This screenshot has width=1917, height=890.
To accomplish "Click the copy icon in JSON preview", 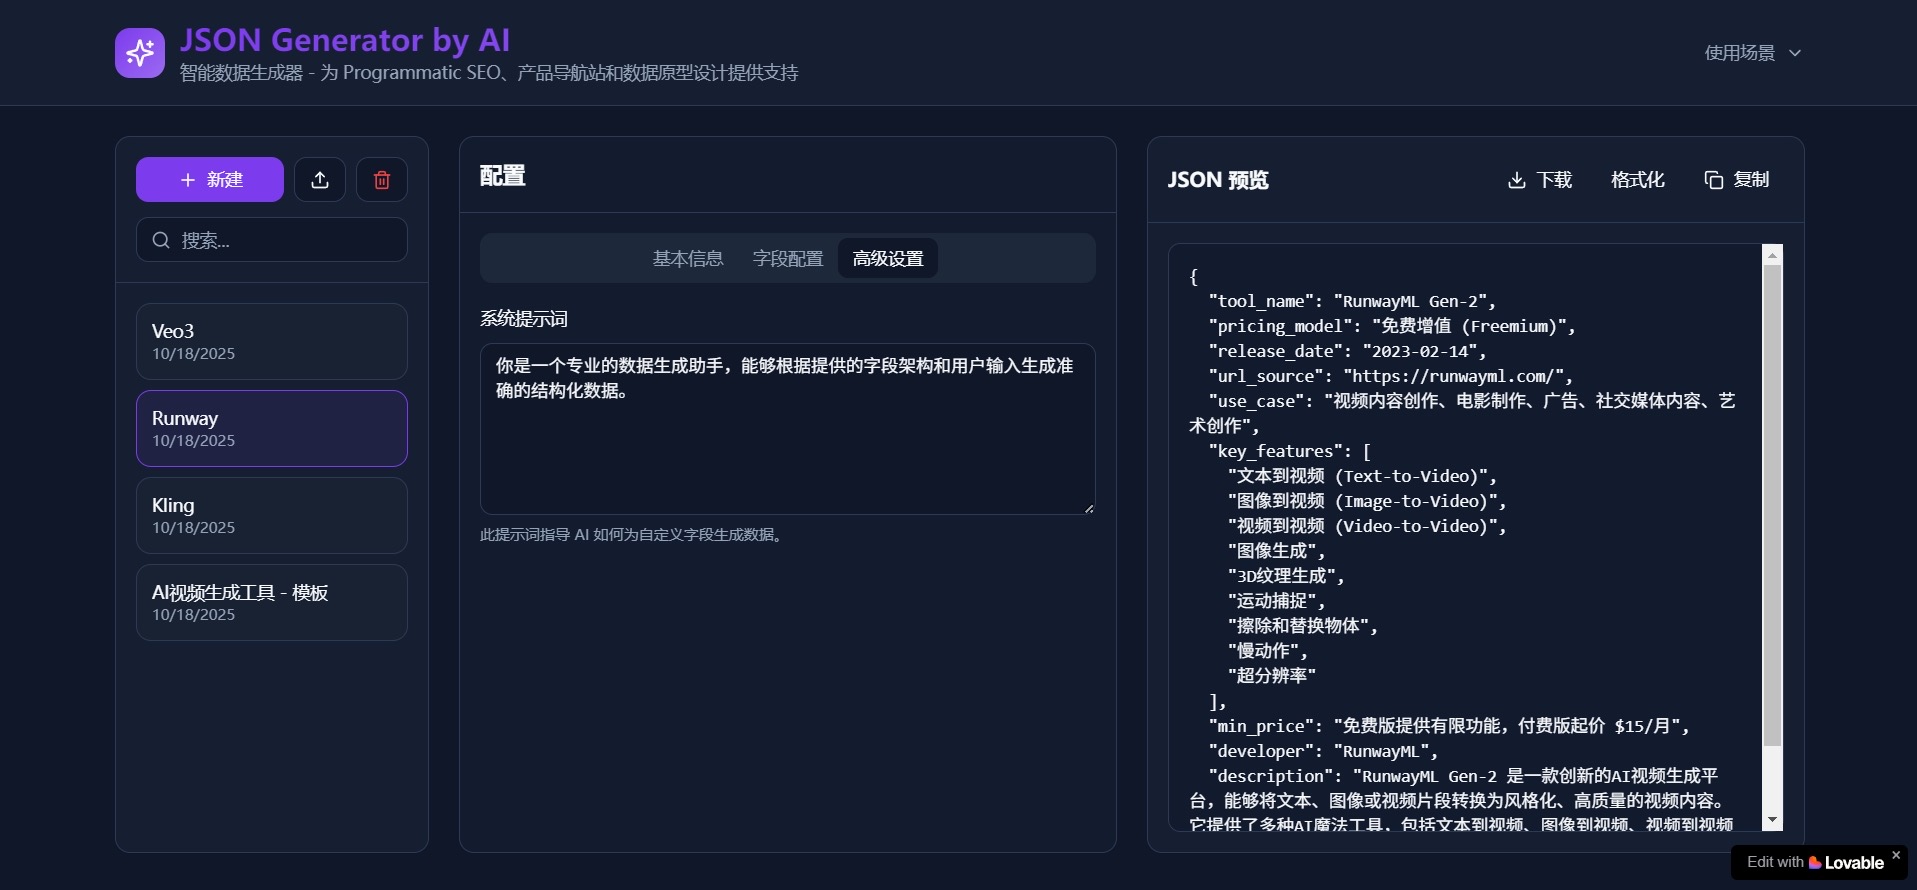I will coord(1713,180).
